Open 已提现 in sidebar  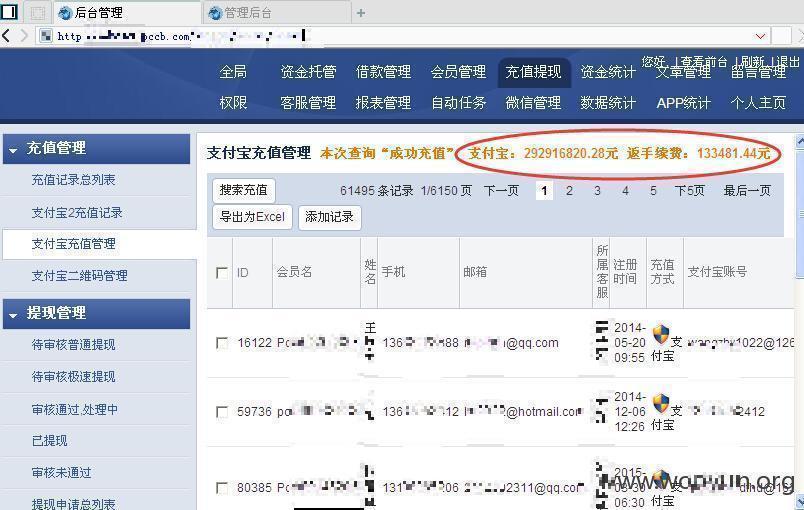(49, 441)
